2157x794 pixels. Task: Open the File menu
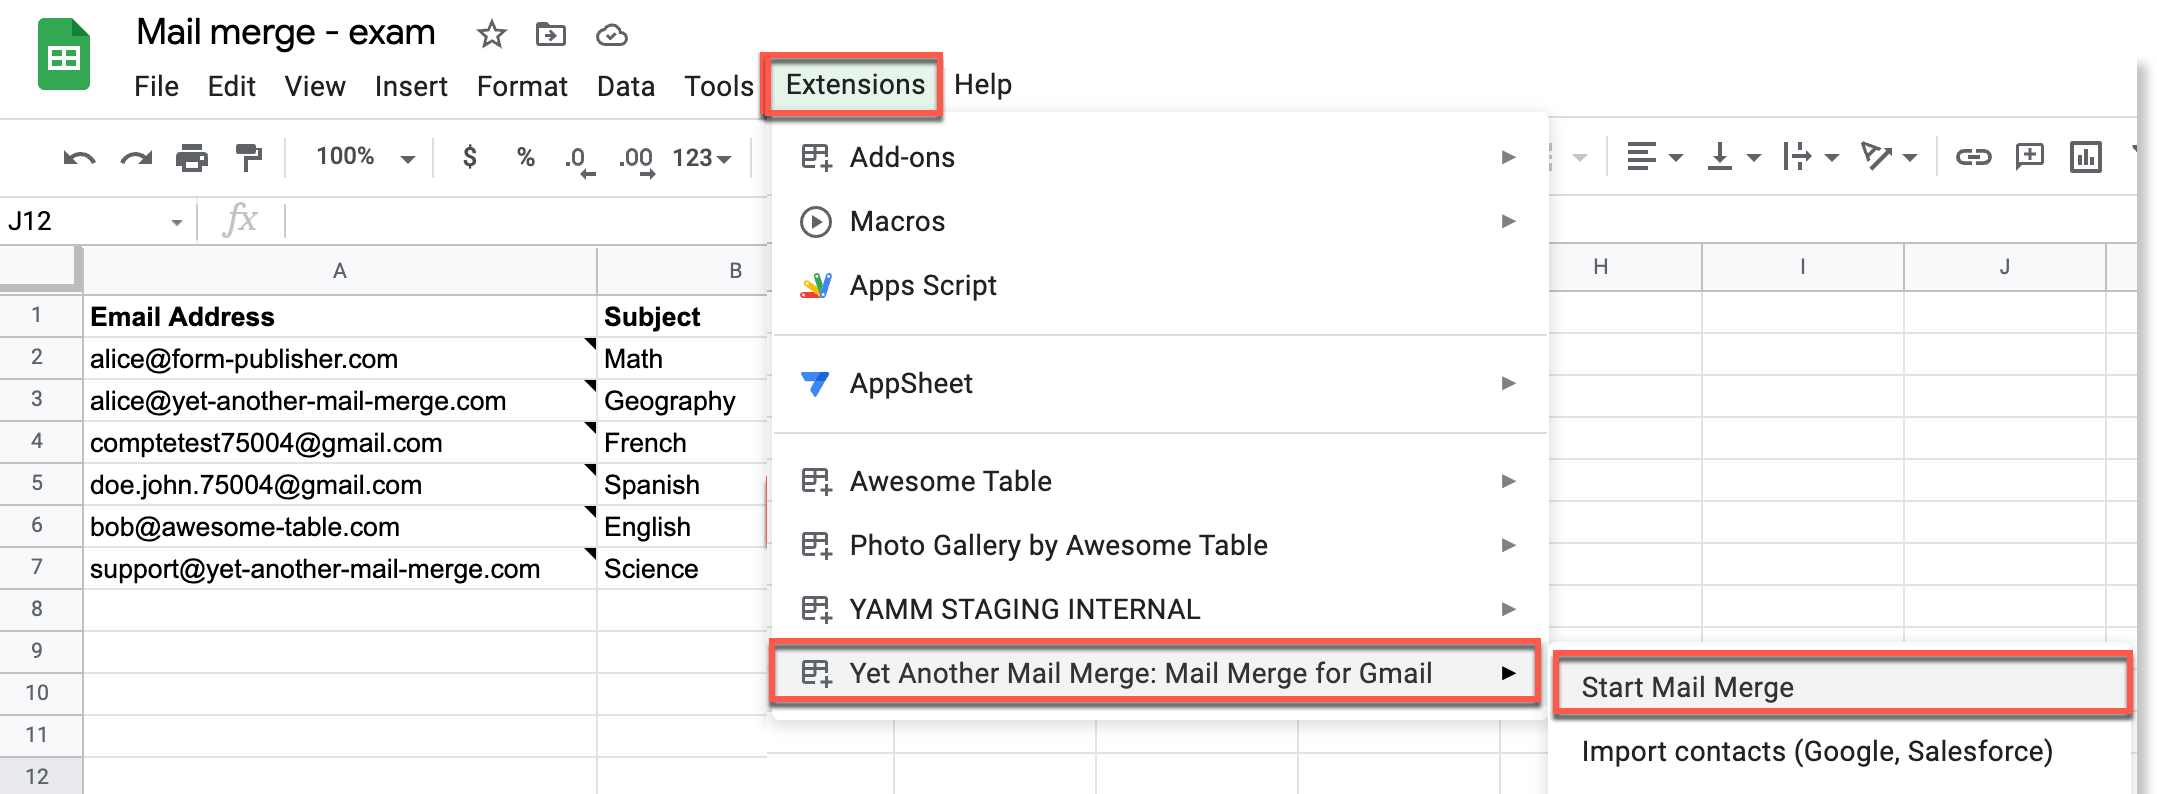click(156, 86)
